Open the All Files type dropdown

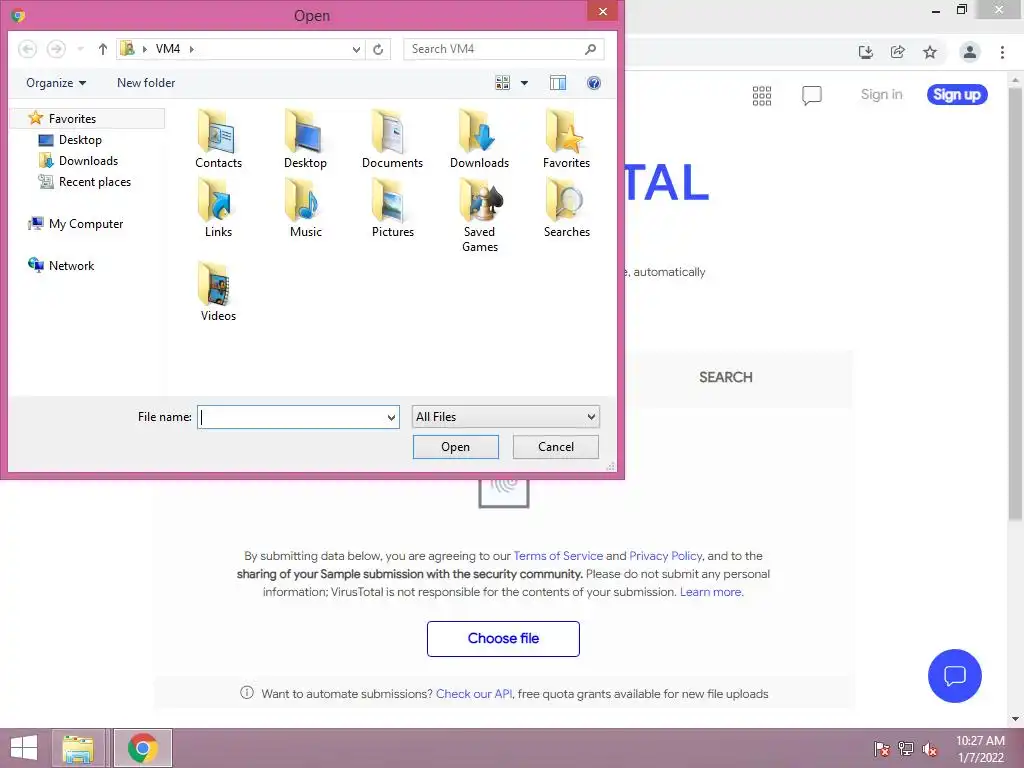point(505,417)
